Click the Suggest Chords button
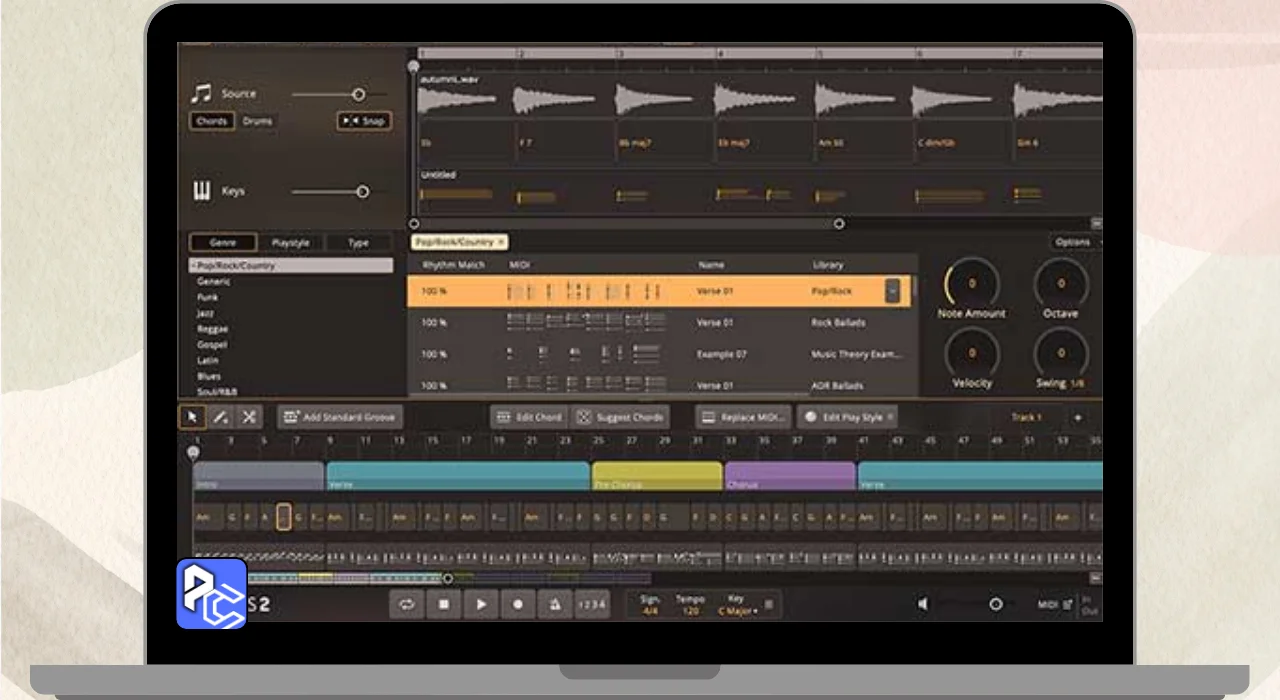This screenshot has width=1280, height=700. click(x=620, y=417)
